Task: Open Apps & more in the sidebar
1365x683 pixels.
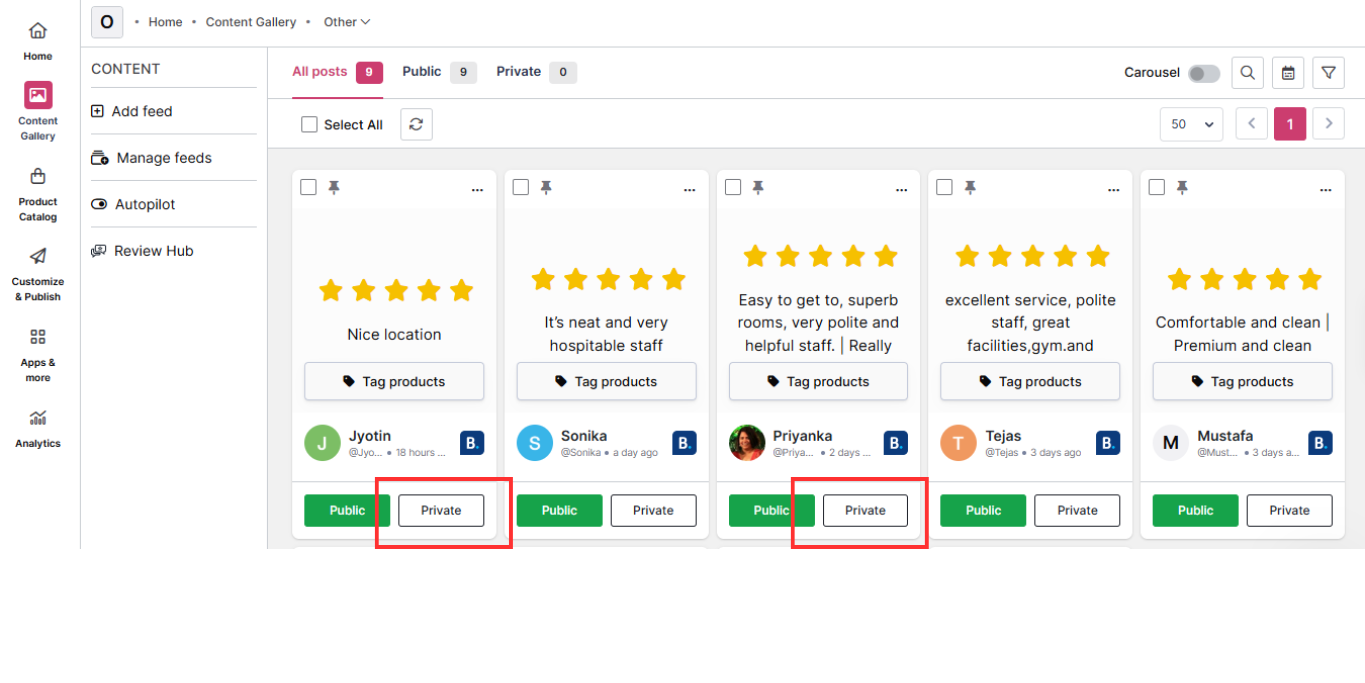Action: (x=38, y=355)
